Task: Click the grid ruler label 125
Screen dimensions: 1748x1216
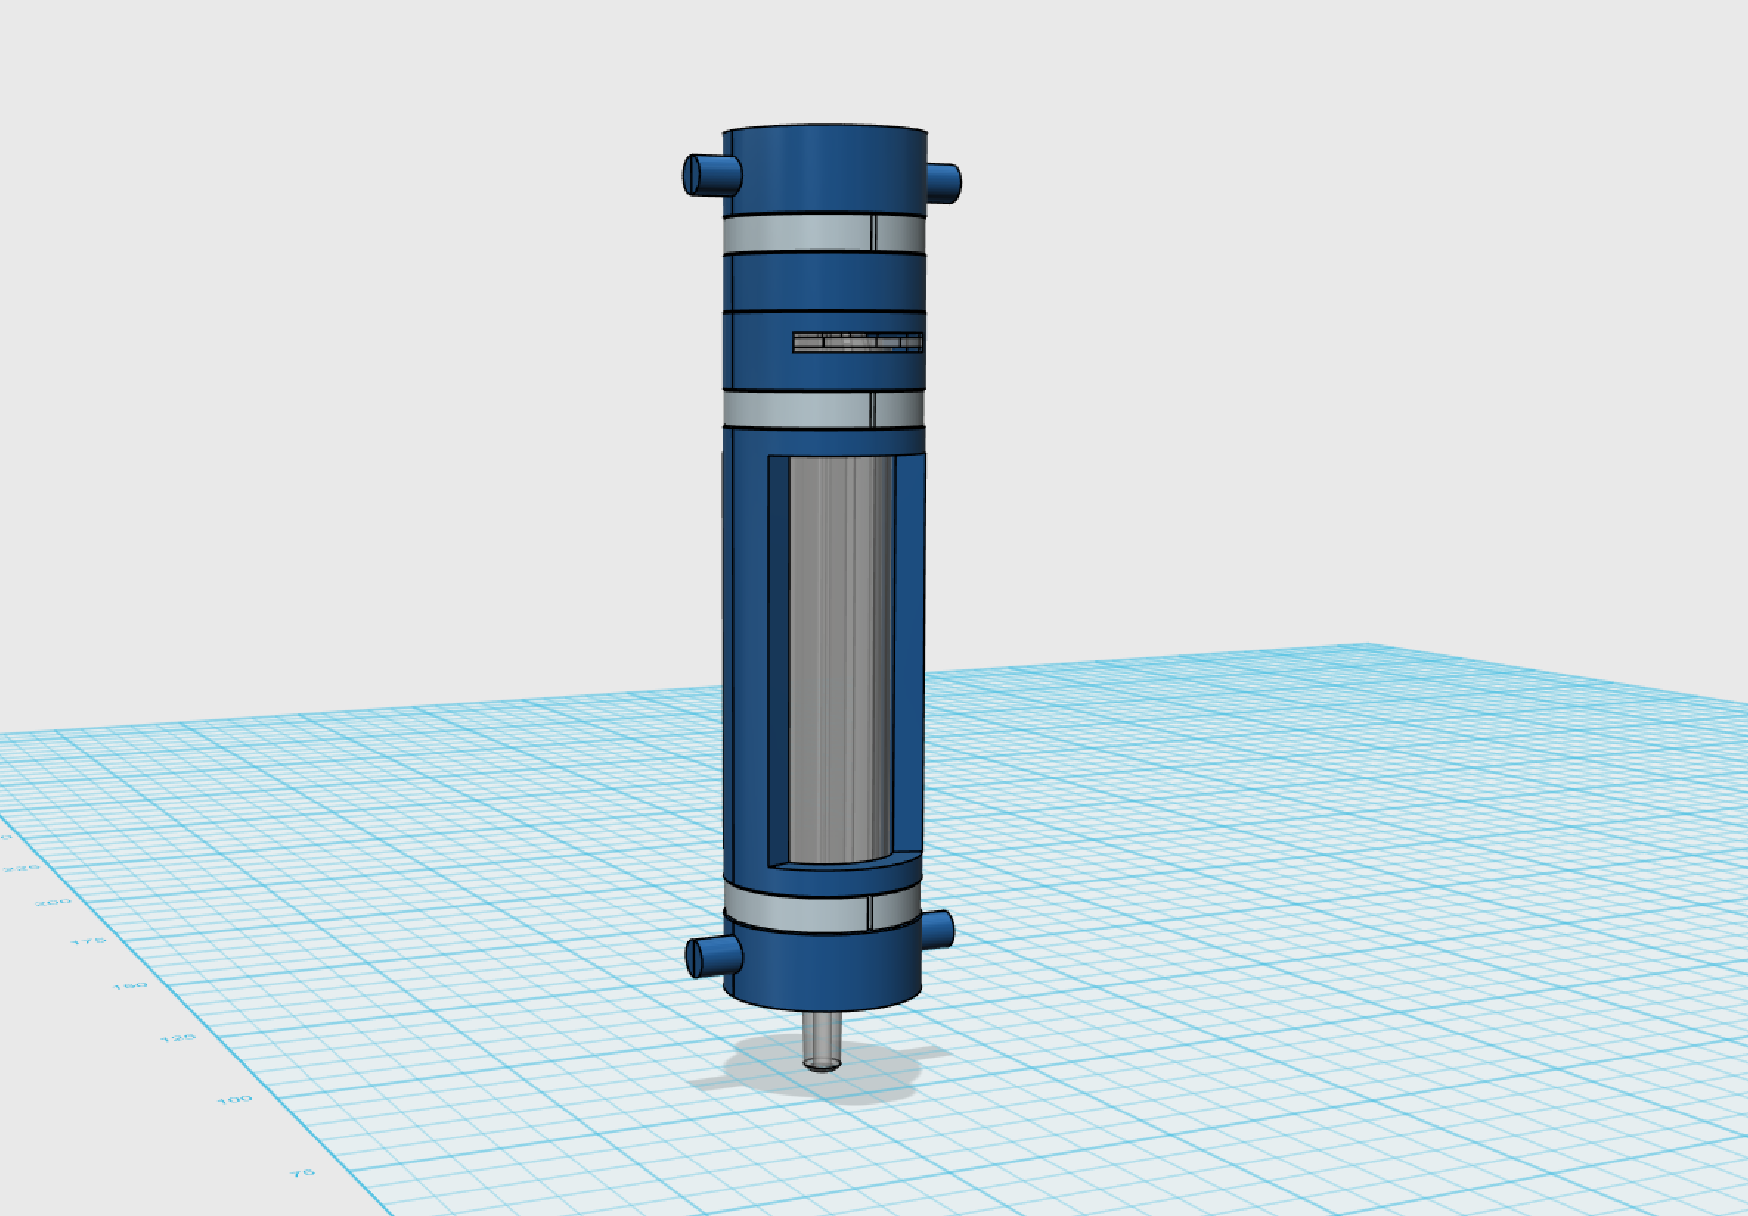Action: tap(178, 1038)
